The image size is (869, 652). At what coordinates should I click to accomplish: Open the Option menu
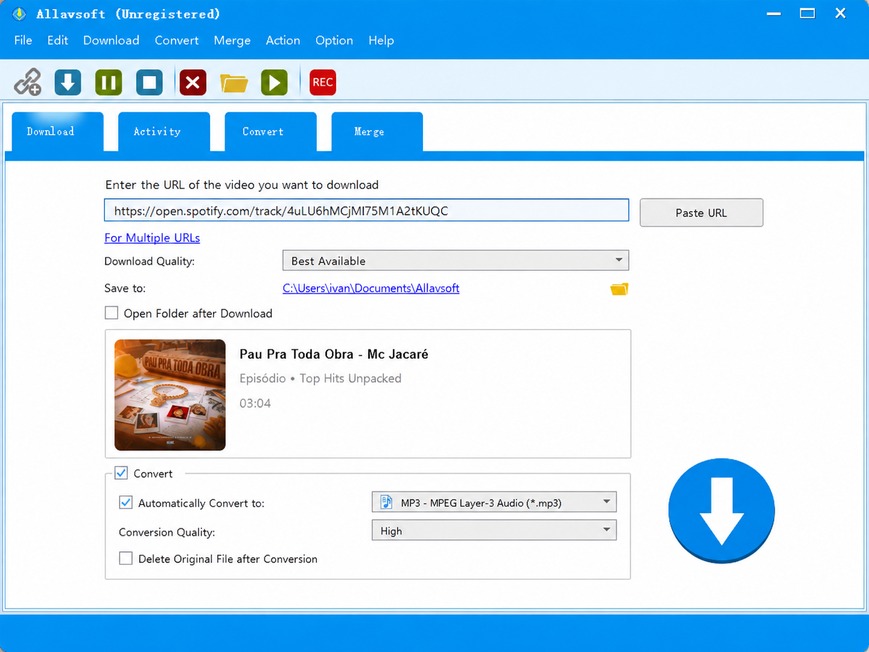point(334,40)
